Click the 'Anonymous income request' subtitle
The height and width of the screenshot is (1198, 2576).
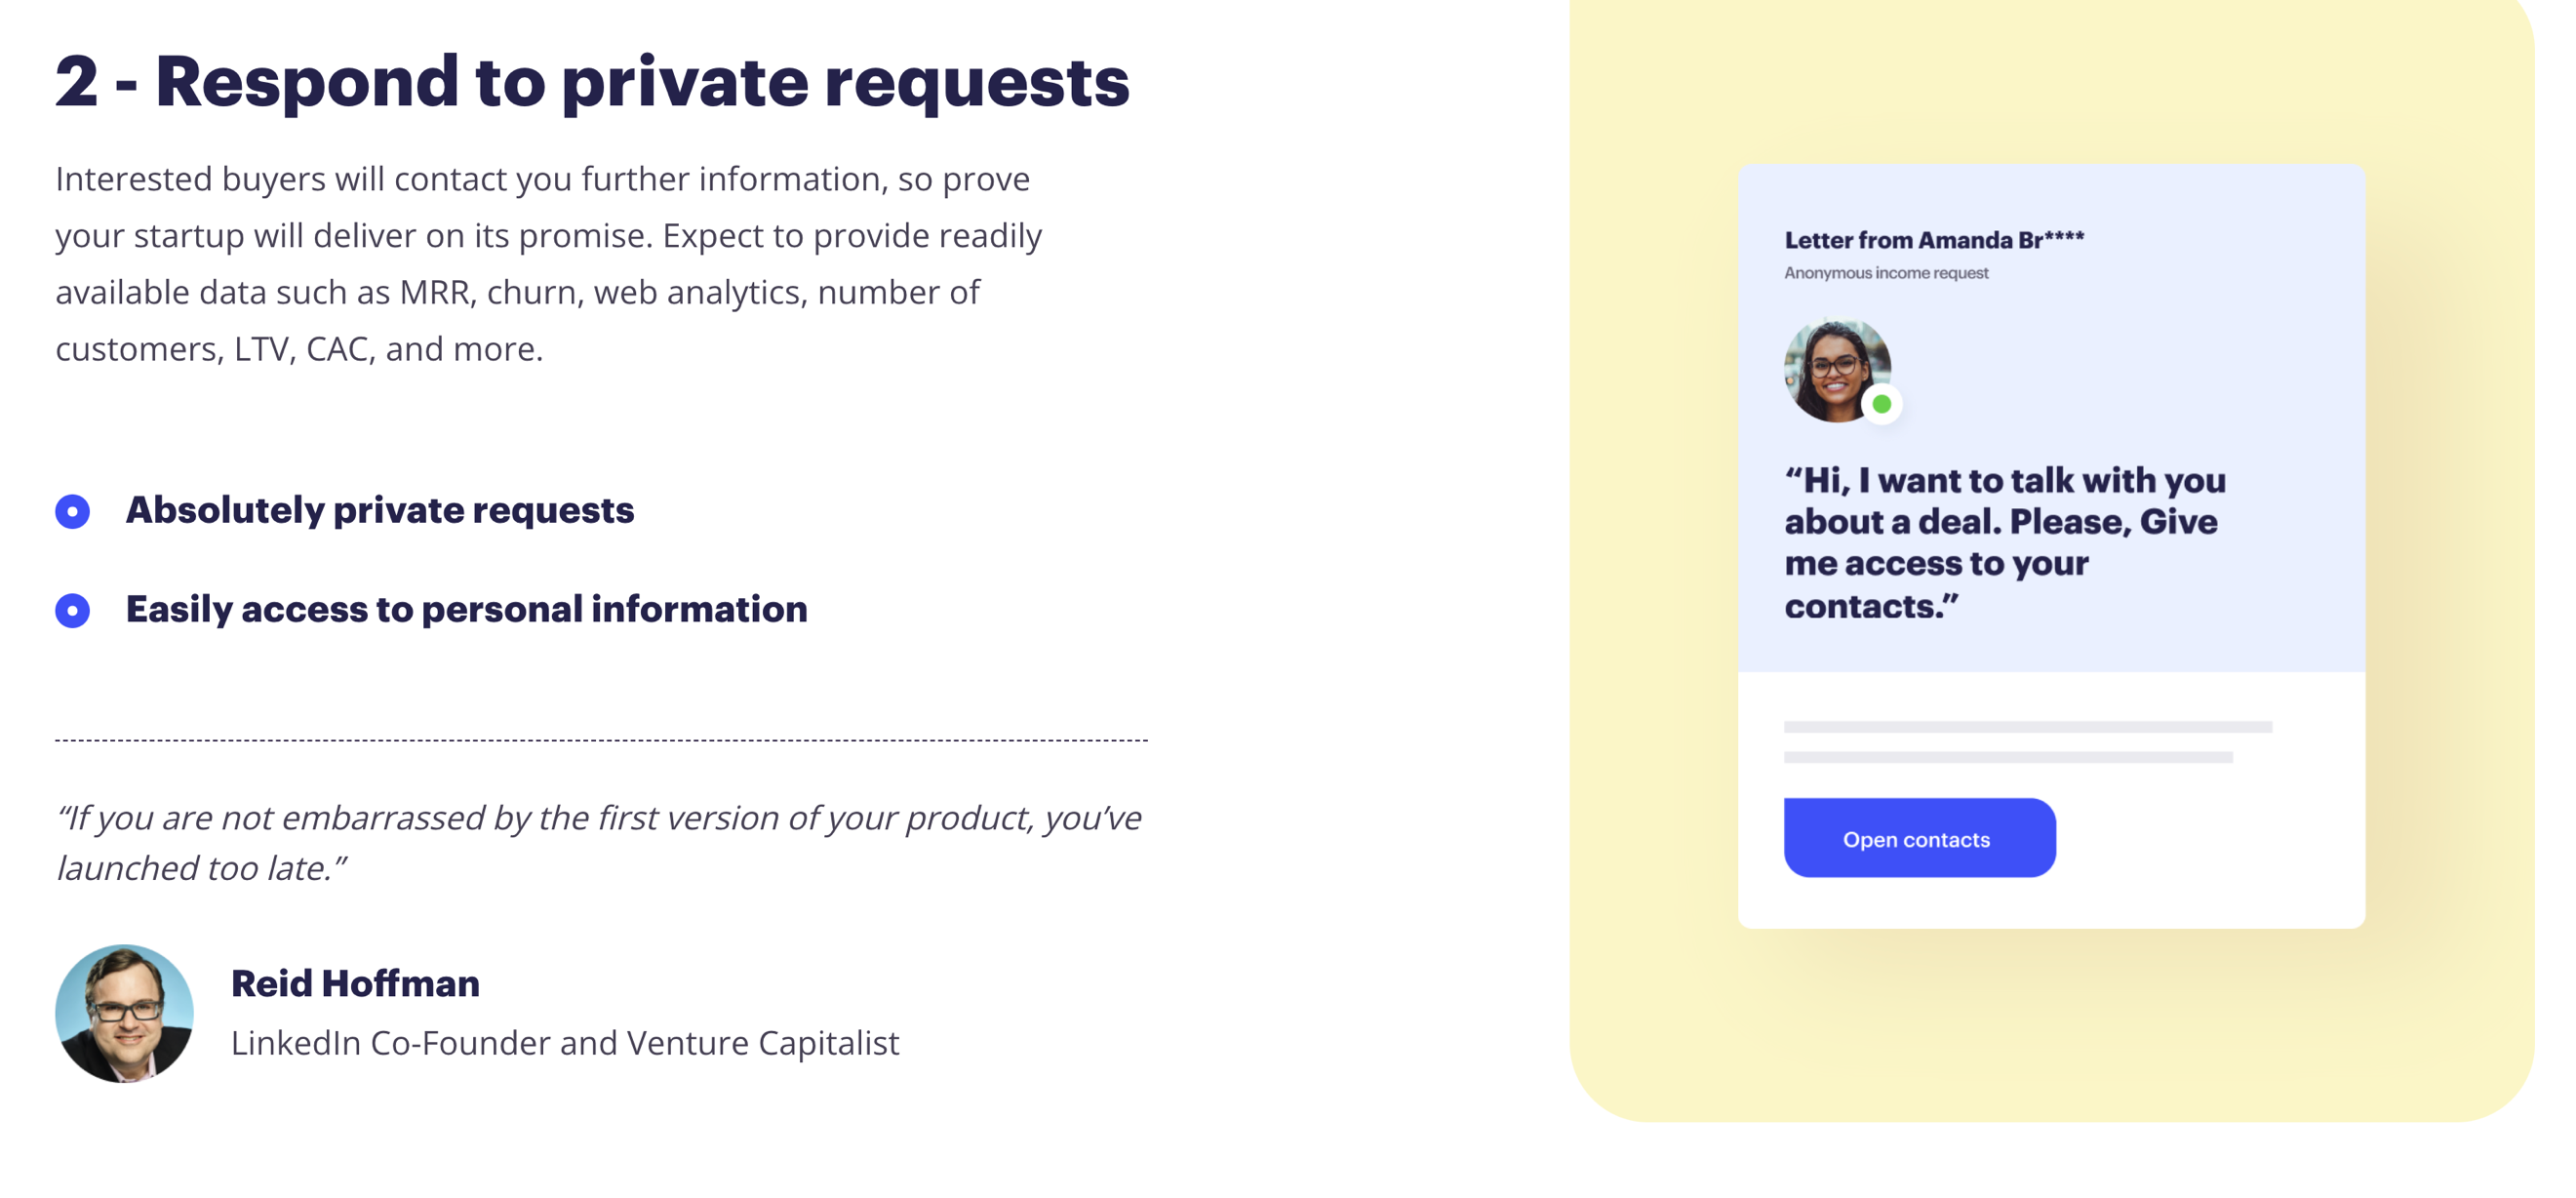click(1885, 273)
